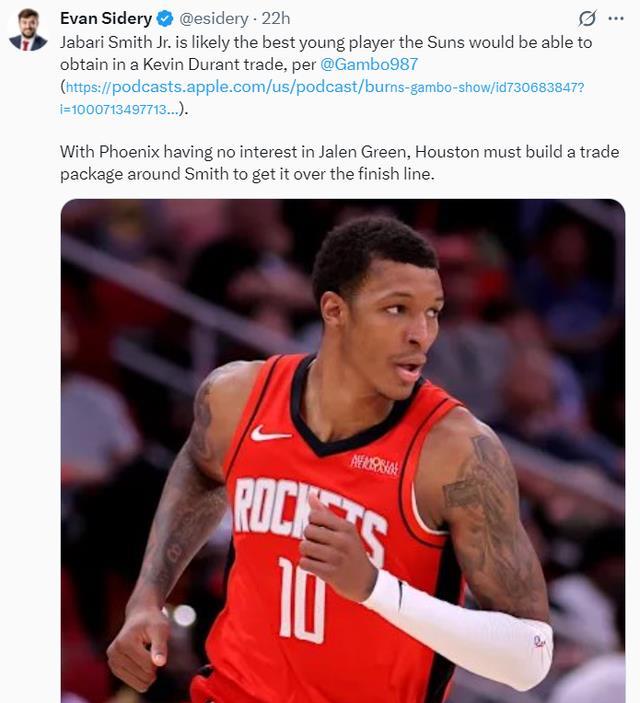
Task: Click the truncated i=1000713497713… URL portion
Action: point(119,109)
